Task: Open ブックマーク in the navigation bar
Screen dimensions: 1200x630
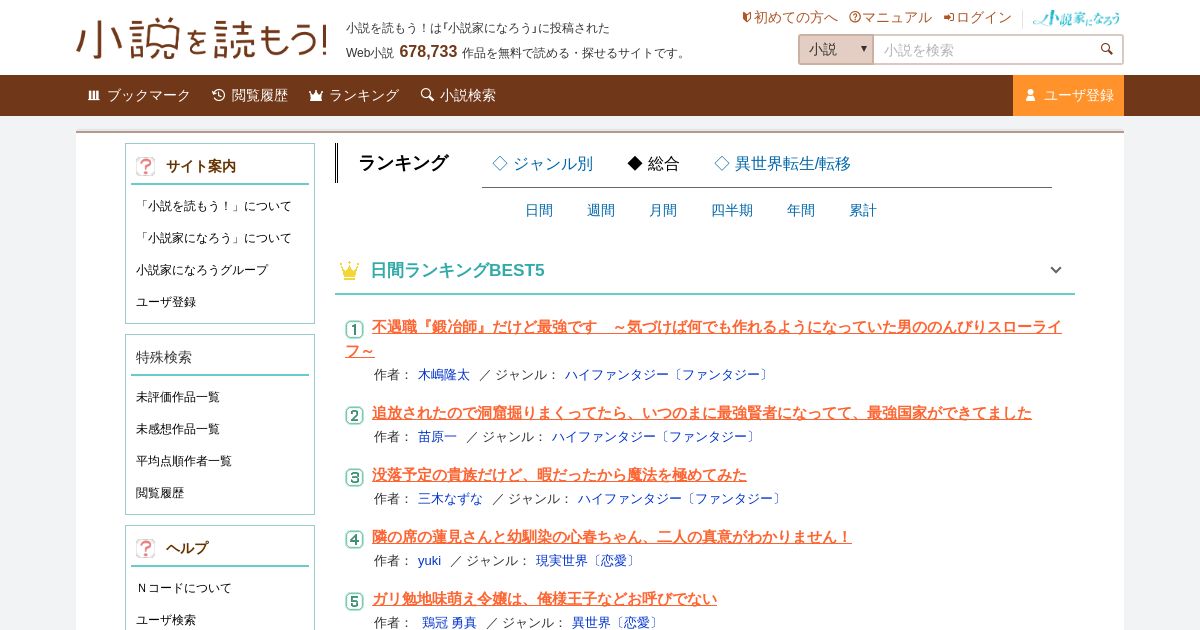Action: [139, 95]
